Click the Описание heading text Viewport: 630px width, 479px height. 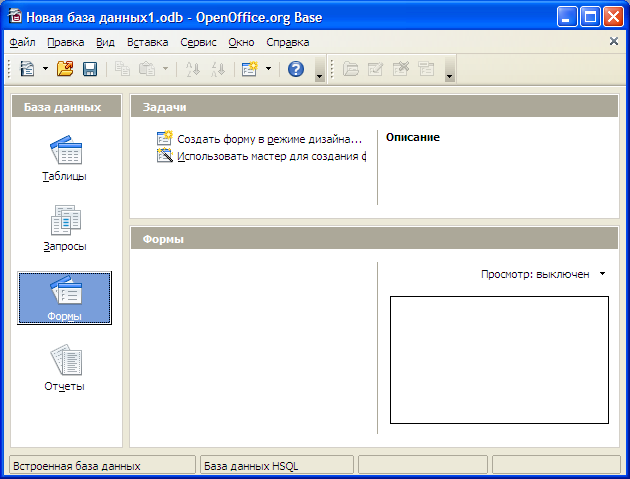coord(413,137)
